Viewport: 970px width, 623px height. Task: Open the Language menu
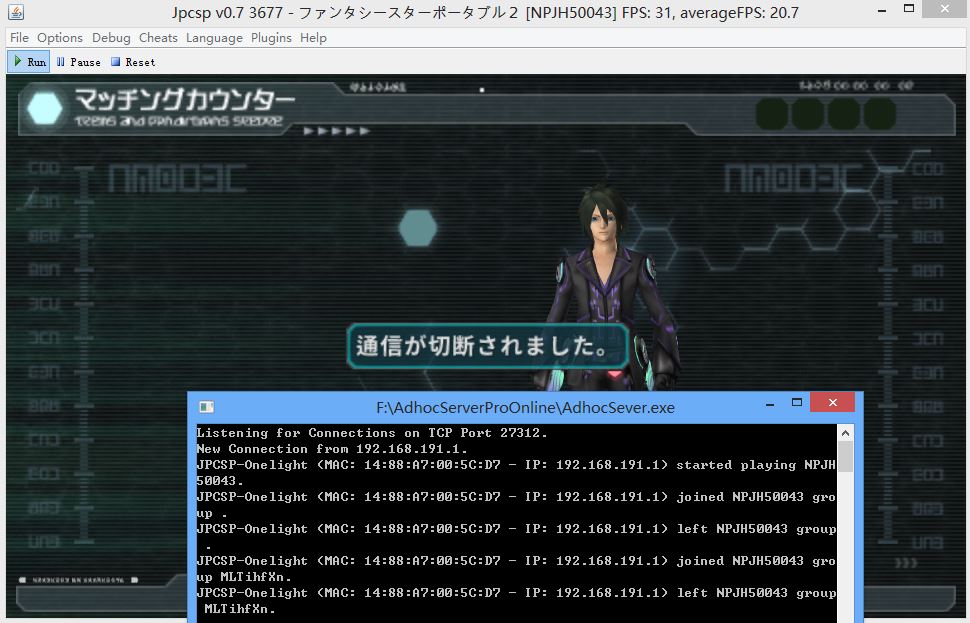[214, 38]
